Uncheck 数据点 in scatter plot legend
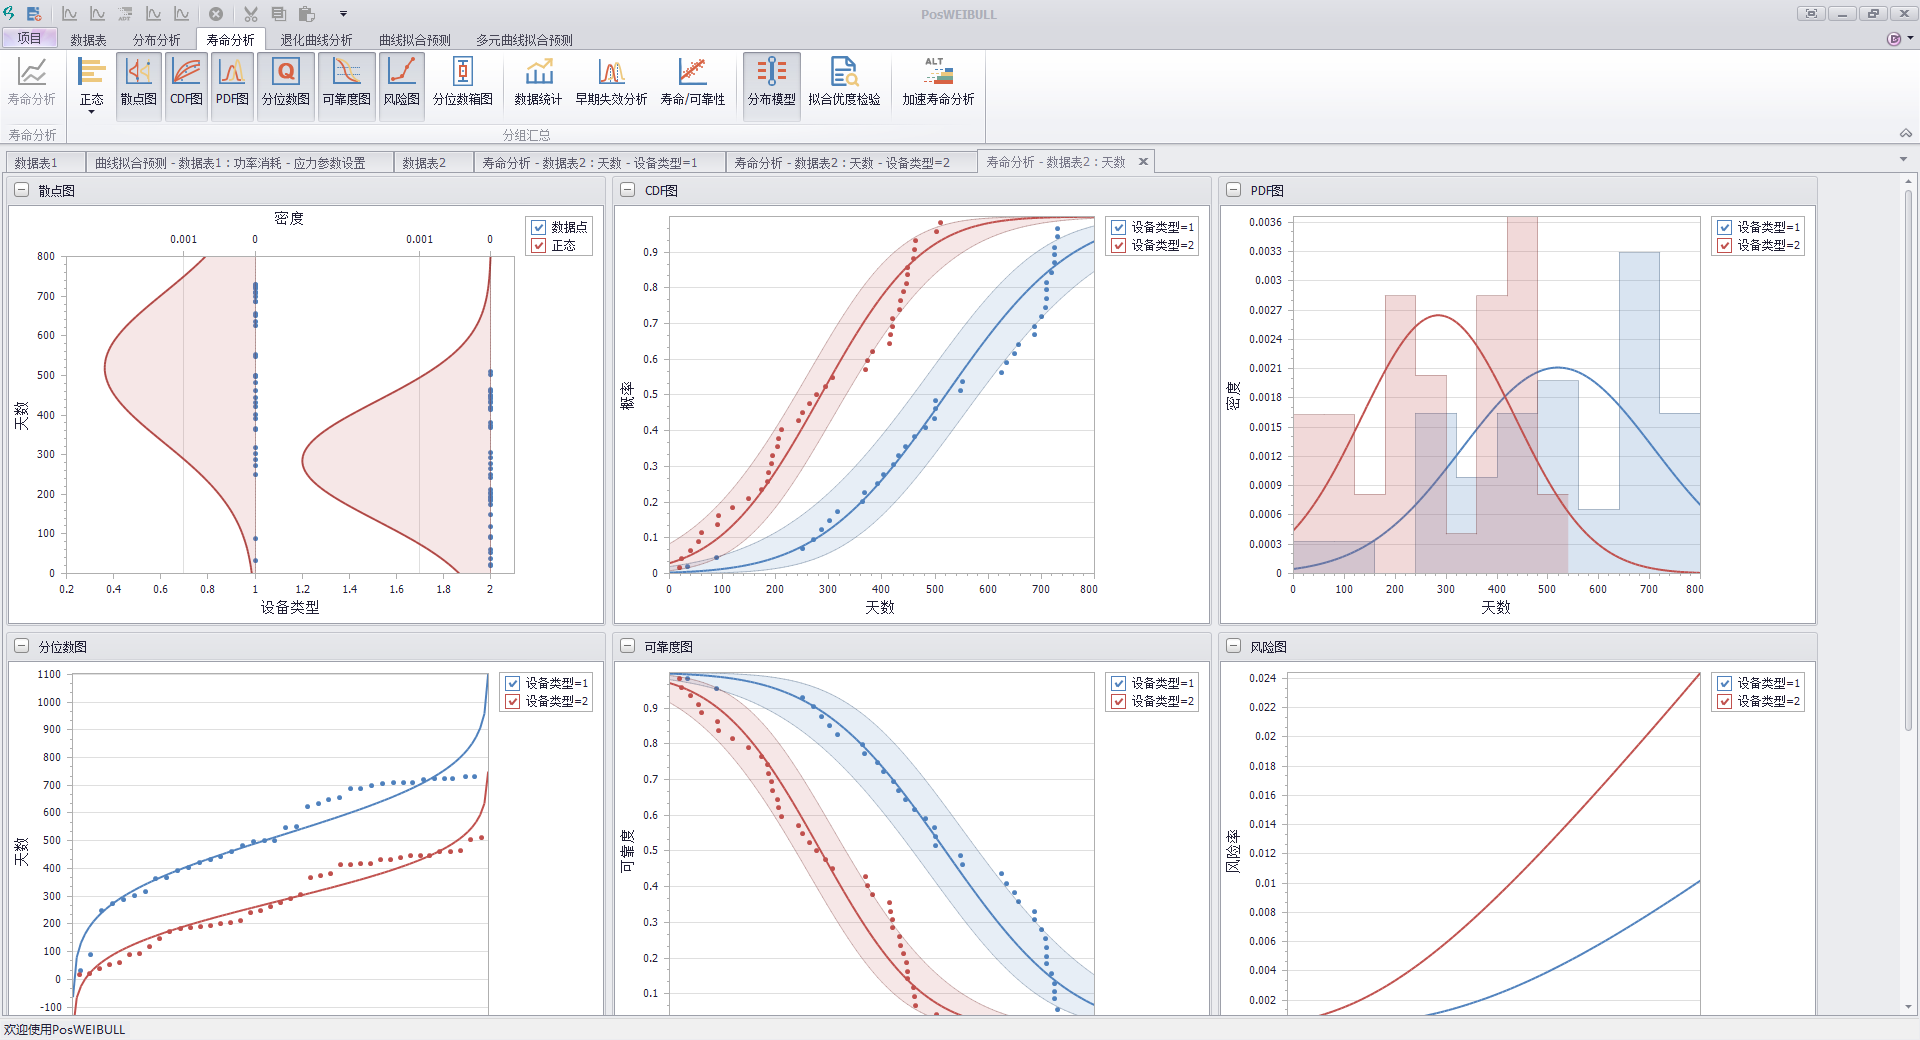Viewport: 1920px width, 1040px height. point(539,227)
